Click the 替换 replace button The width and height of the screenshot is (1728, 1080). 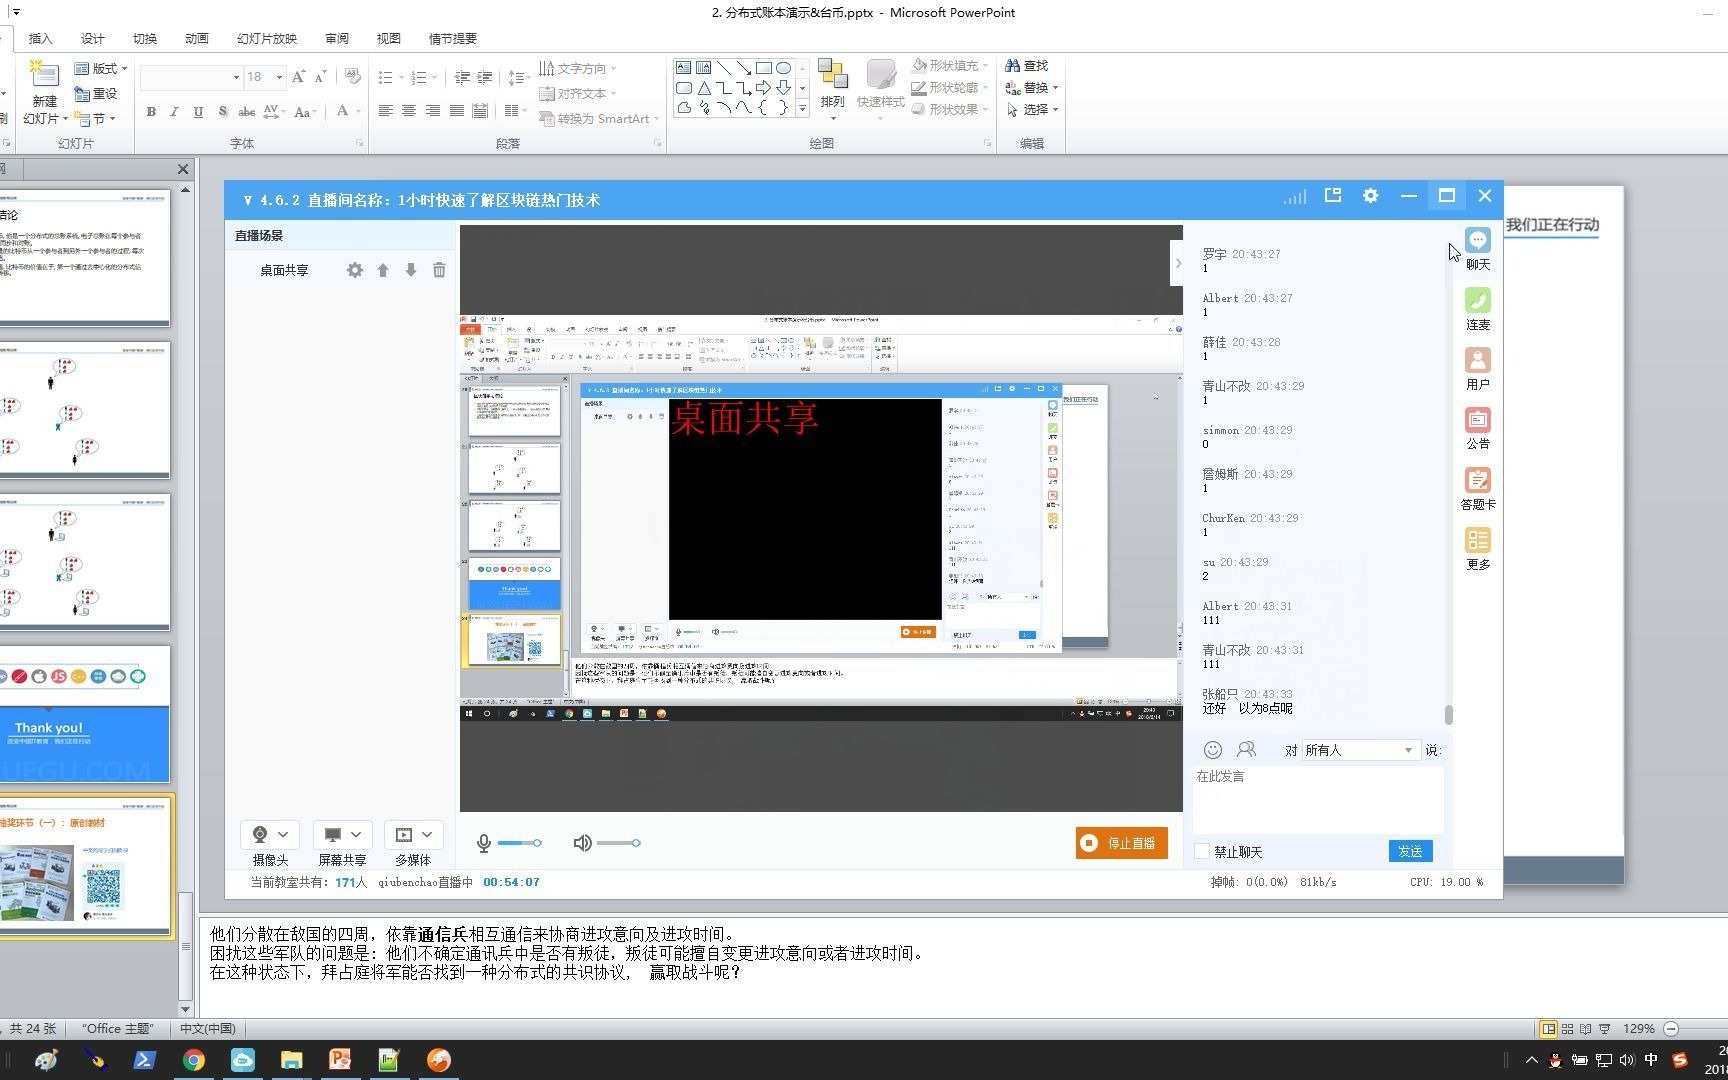[1031, 88]
